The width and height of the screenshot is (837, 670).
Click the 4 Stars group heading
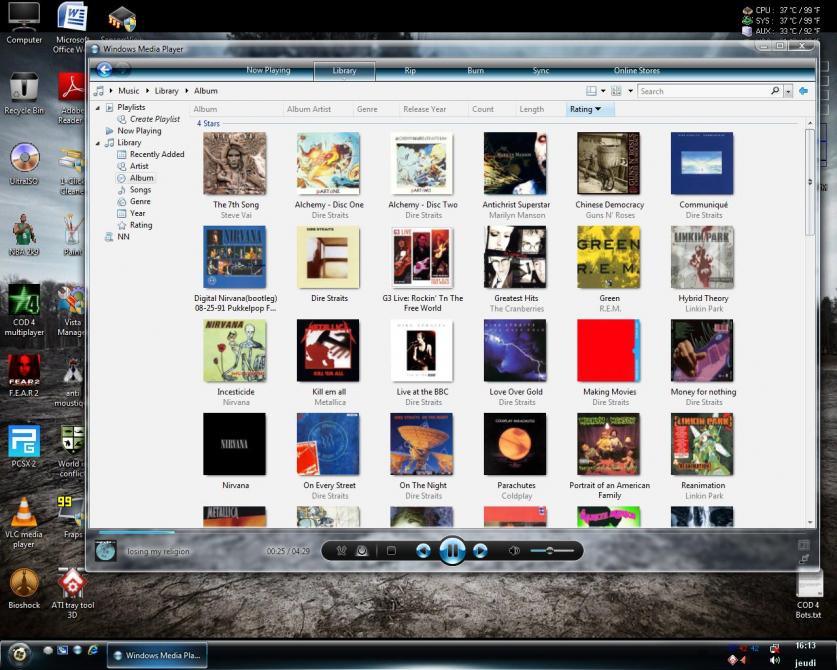tap(208, 123)
